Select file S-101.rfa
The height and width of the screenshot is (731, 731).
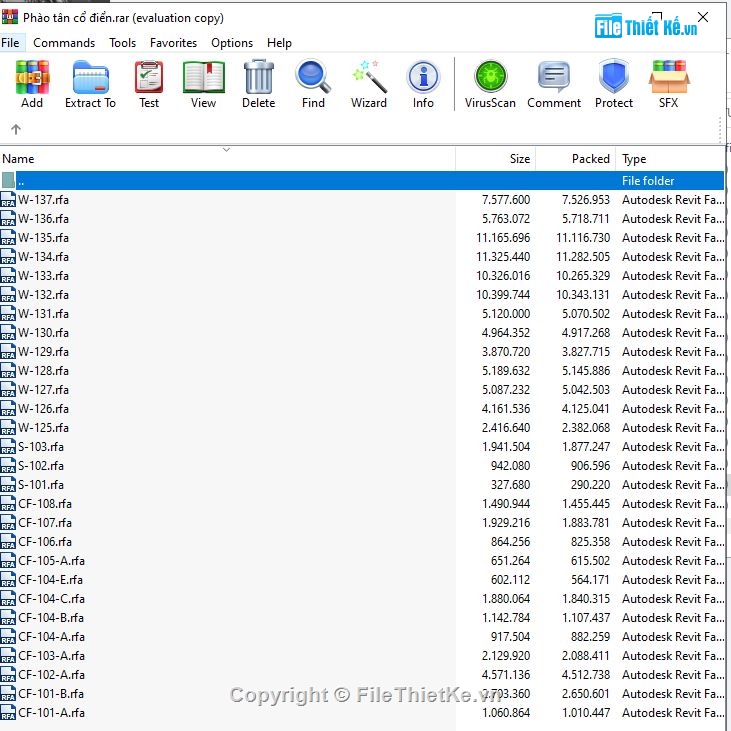(x=362, y=484)
